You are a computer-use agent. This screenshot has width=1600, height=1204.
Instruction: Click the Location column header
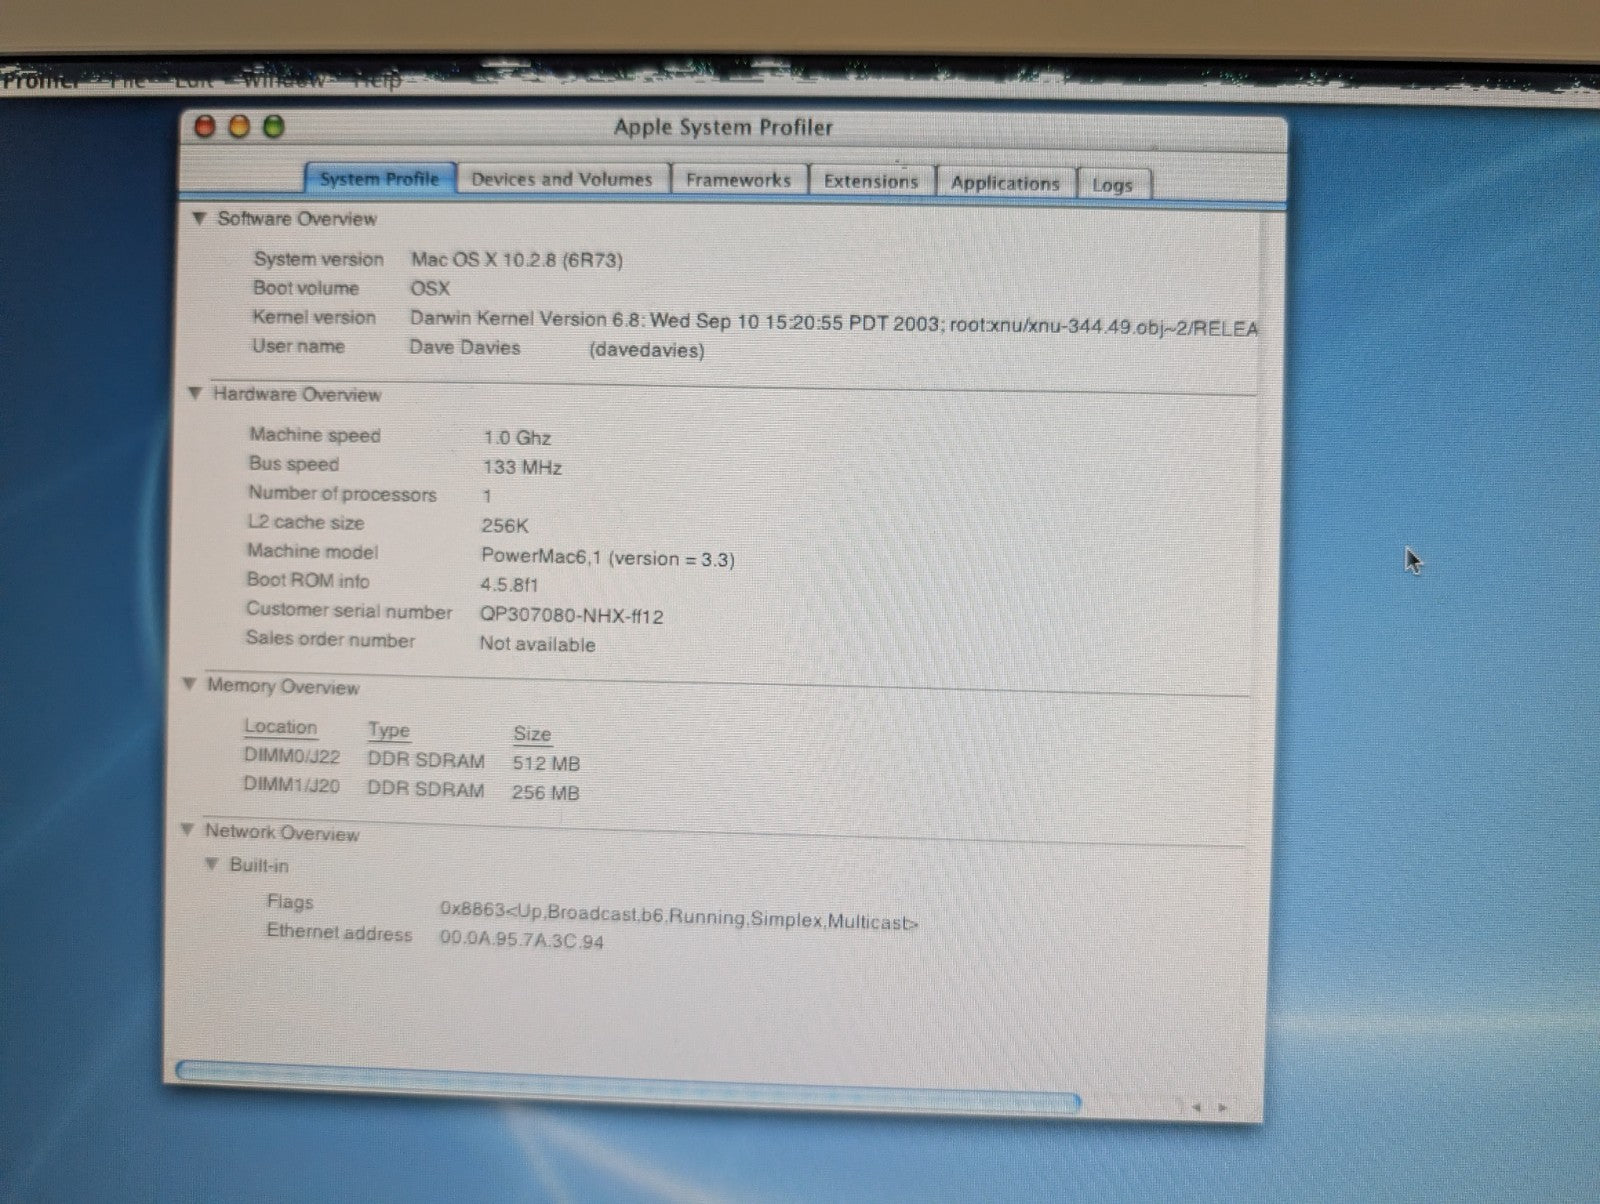(280, 727)
